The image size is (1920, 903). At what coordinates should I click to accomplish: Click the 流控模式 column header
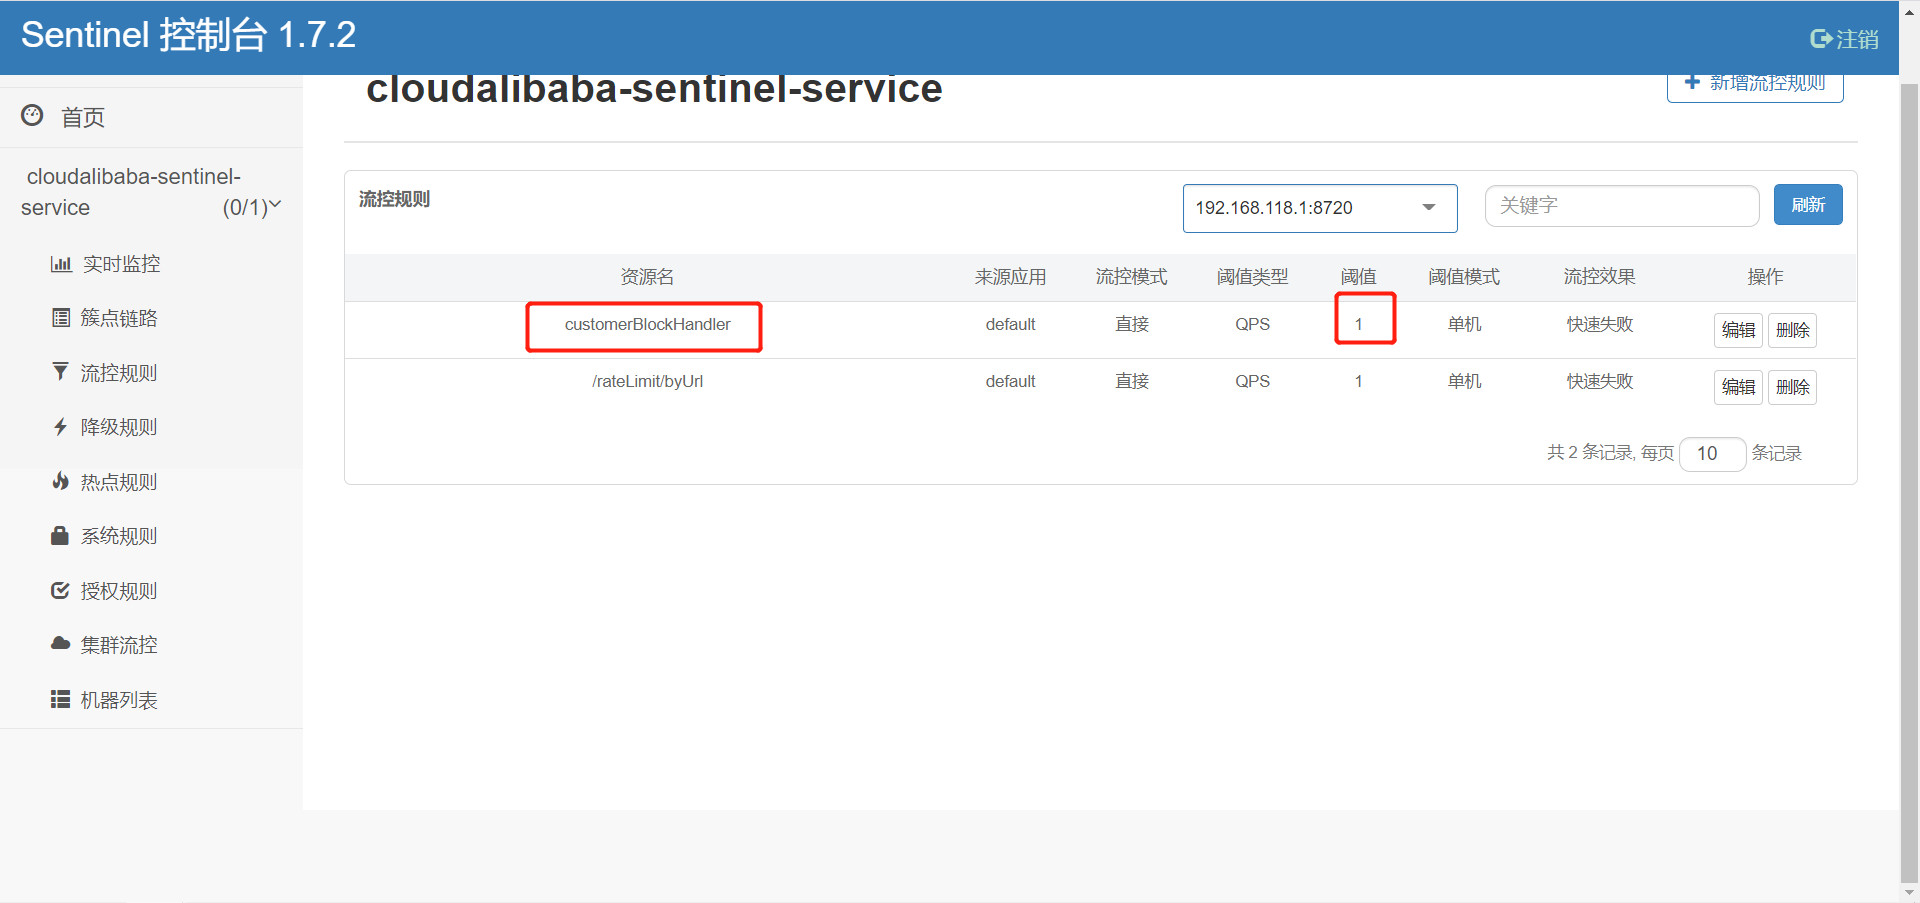1131,277
